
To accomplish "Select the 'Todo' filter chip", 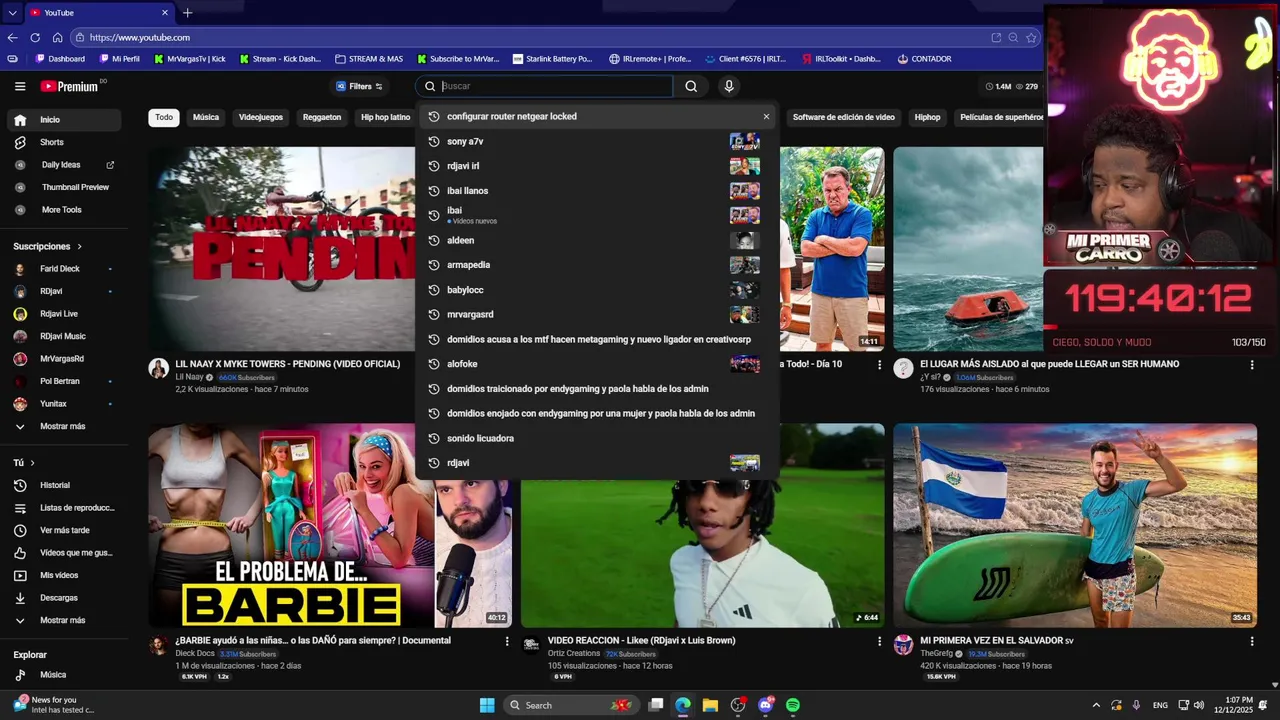I will (164, 118).
